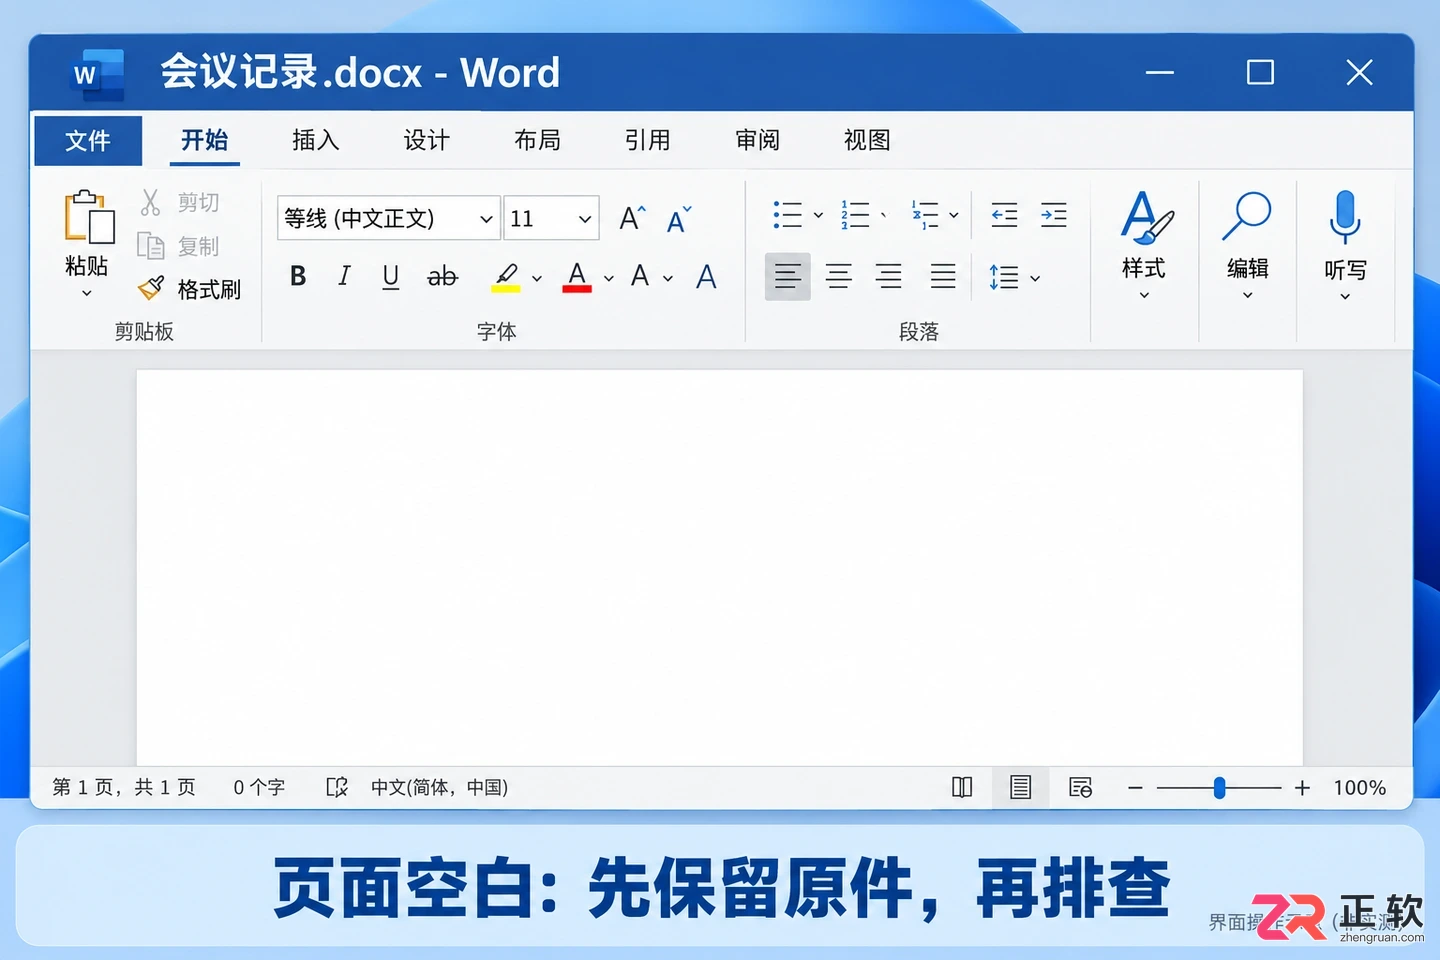Switch to the Home (开始) tab
The width and height of the screenshot is (1440, 960).
coord(205,141)
